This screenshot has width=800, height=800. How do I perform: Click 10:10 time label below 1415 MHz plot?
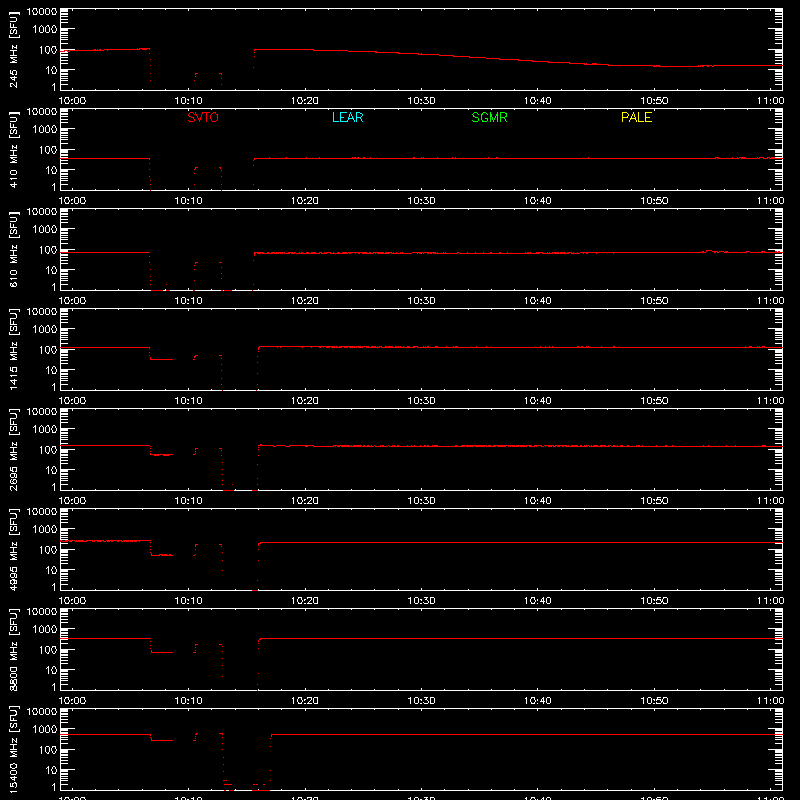pyautogui.click(x=188, y=401)
